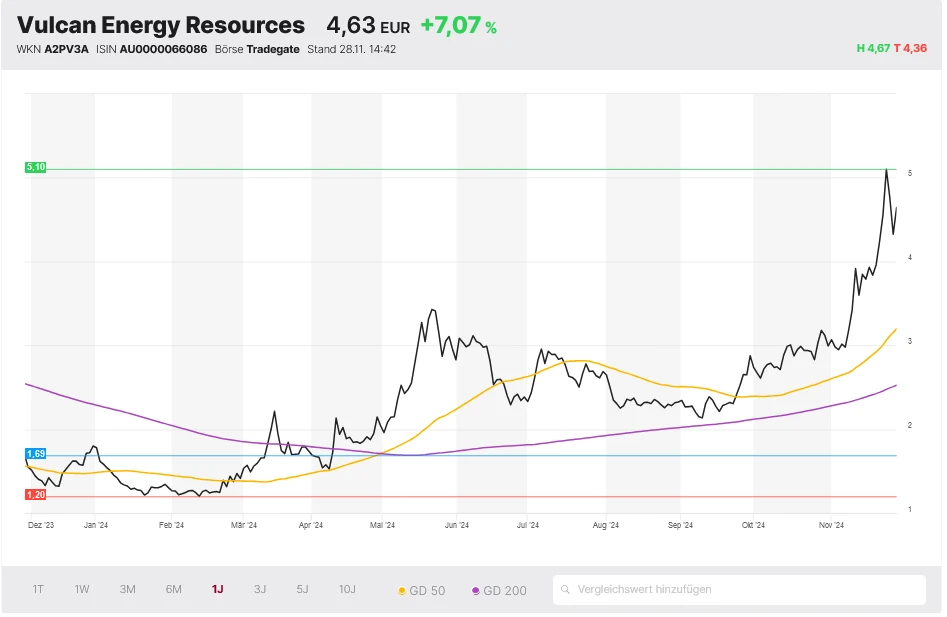This screenshot has width=947, height=617.
Task: Switch to the 1T intraday chart view
Action: pos(37,590)
